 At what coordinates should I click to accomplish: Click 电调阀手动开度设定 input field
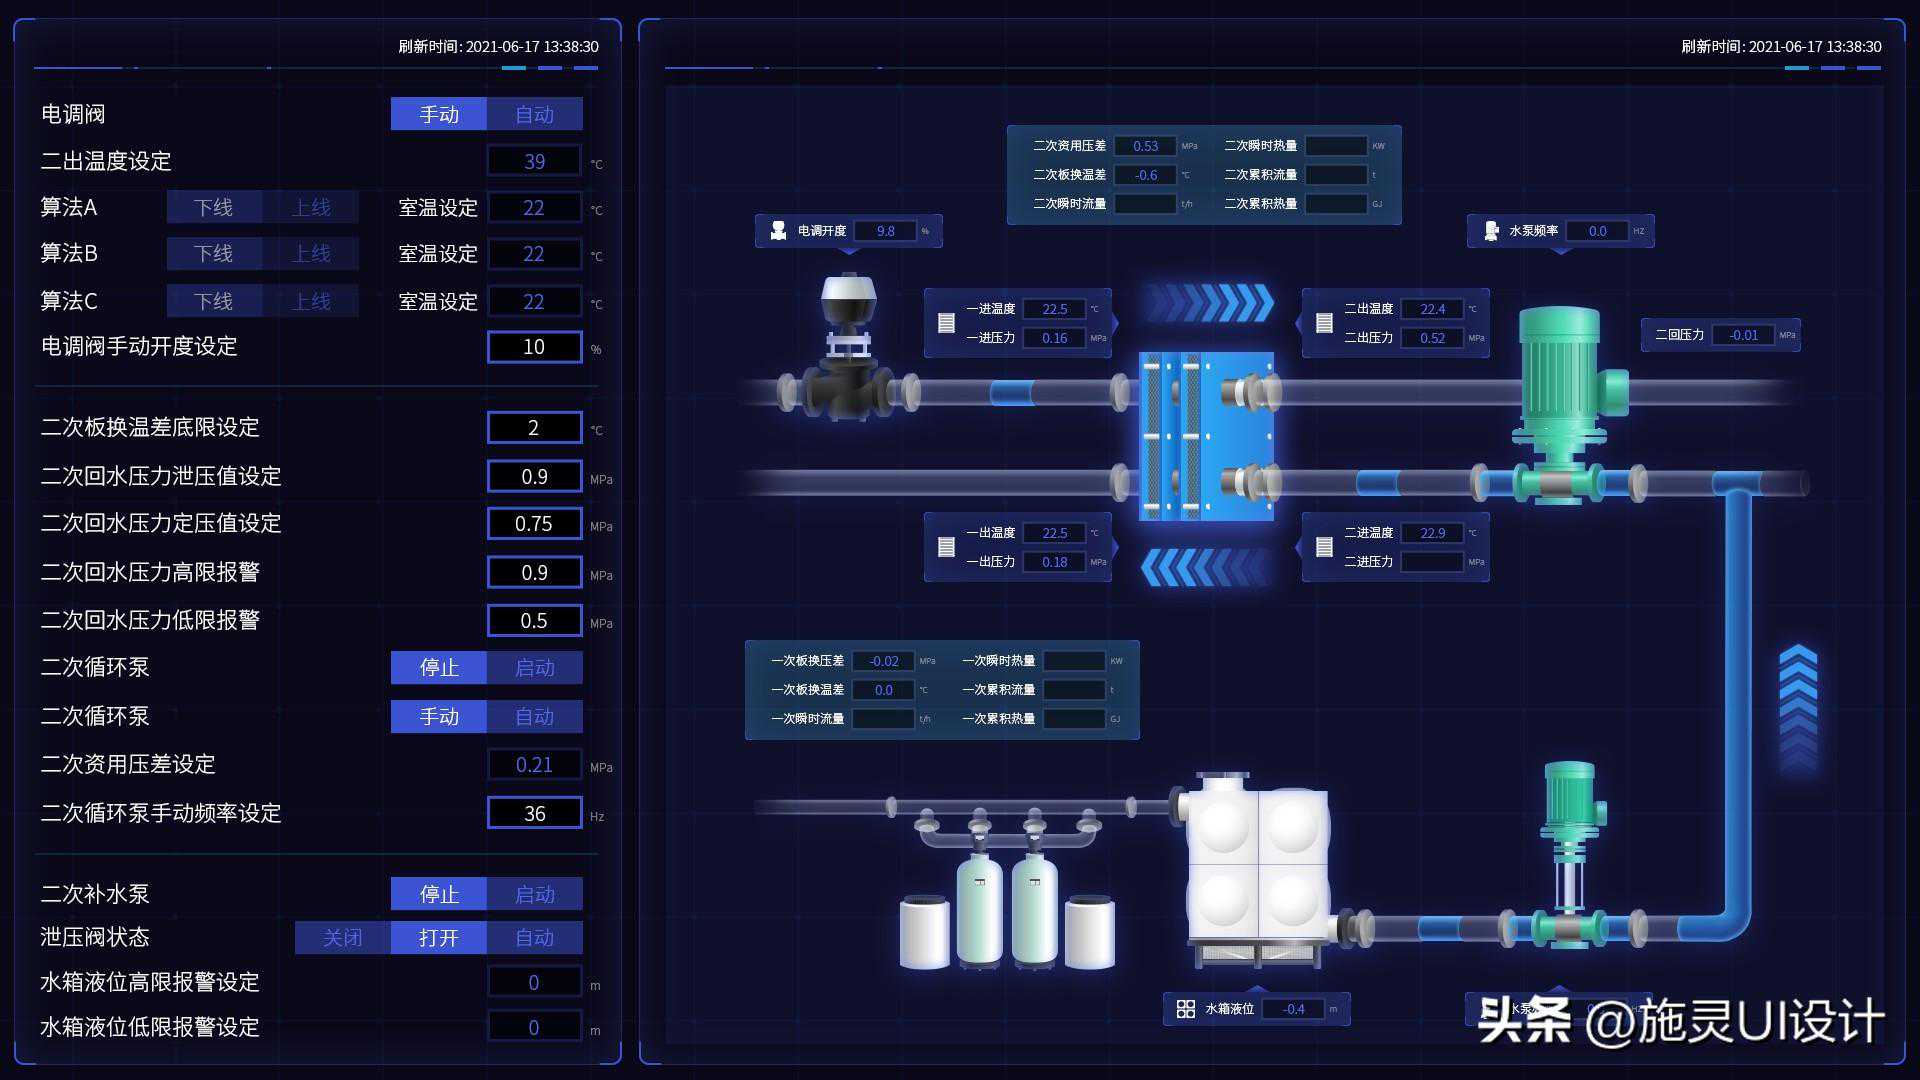coord(534,347)
